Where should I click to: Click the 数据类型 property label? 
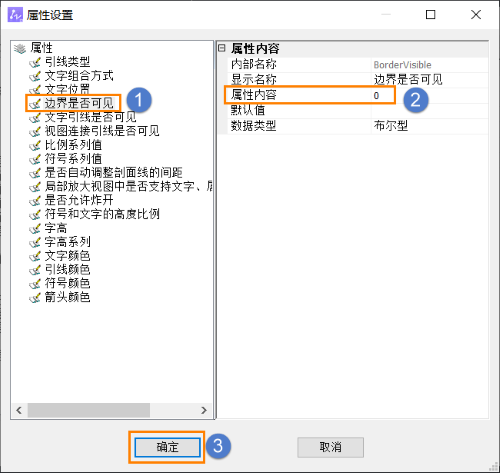tap(254, 126)
